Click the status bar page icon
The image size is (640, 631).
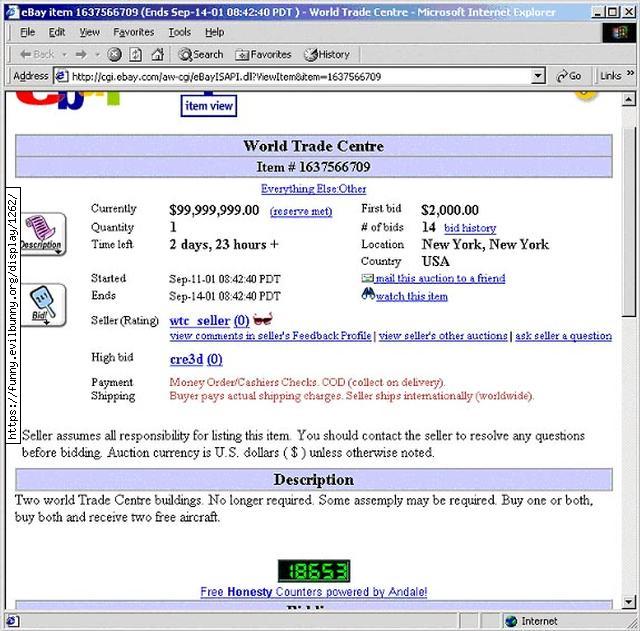click(x=12, y=622)
